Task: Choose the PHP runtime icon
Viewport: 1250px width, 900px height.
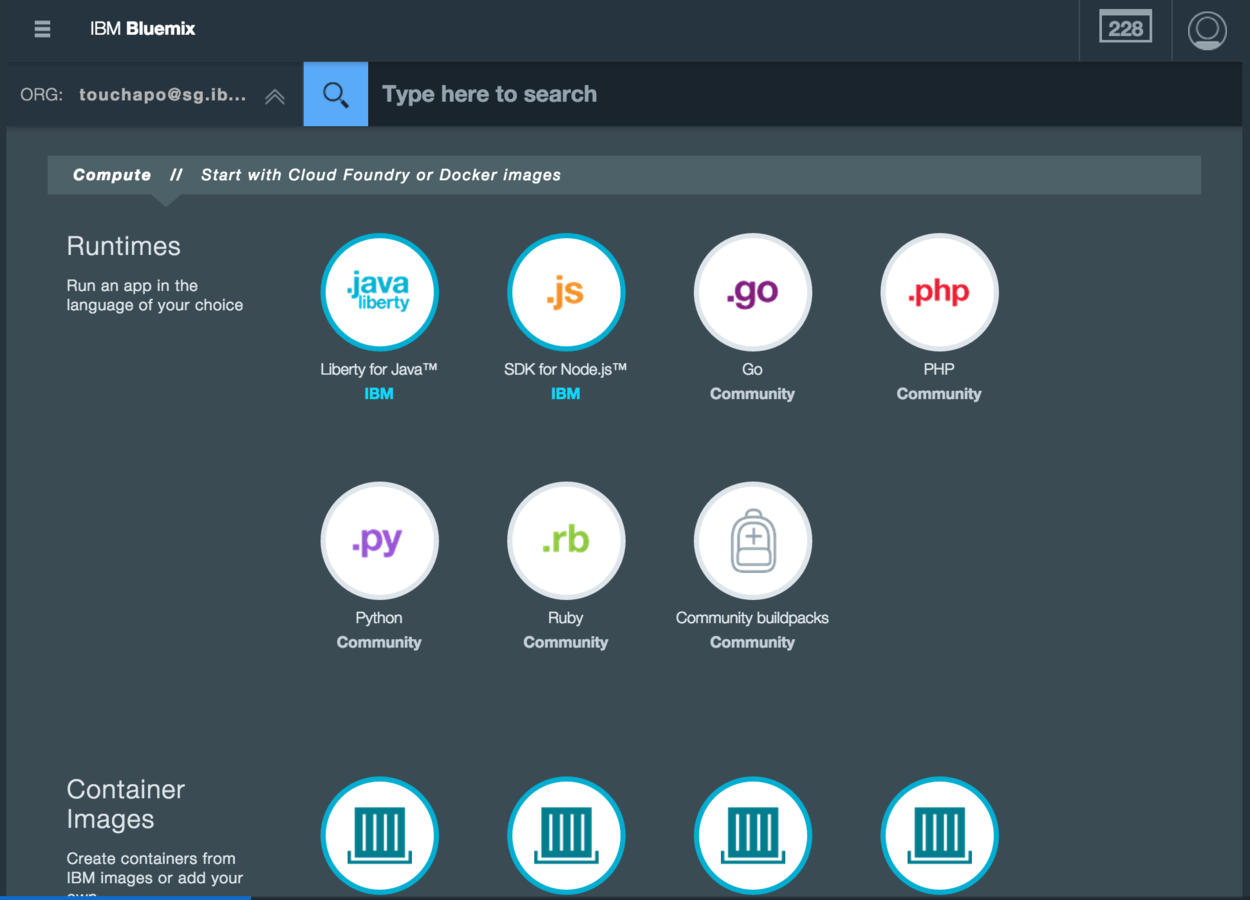Action: [x=939, y=292]
